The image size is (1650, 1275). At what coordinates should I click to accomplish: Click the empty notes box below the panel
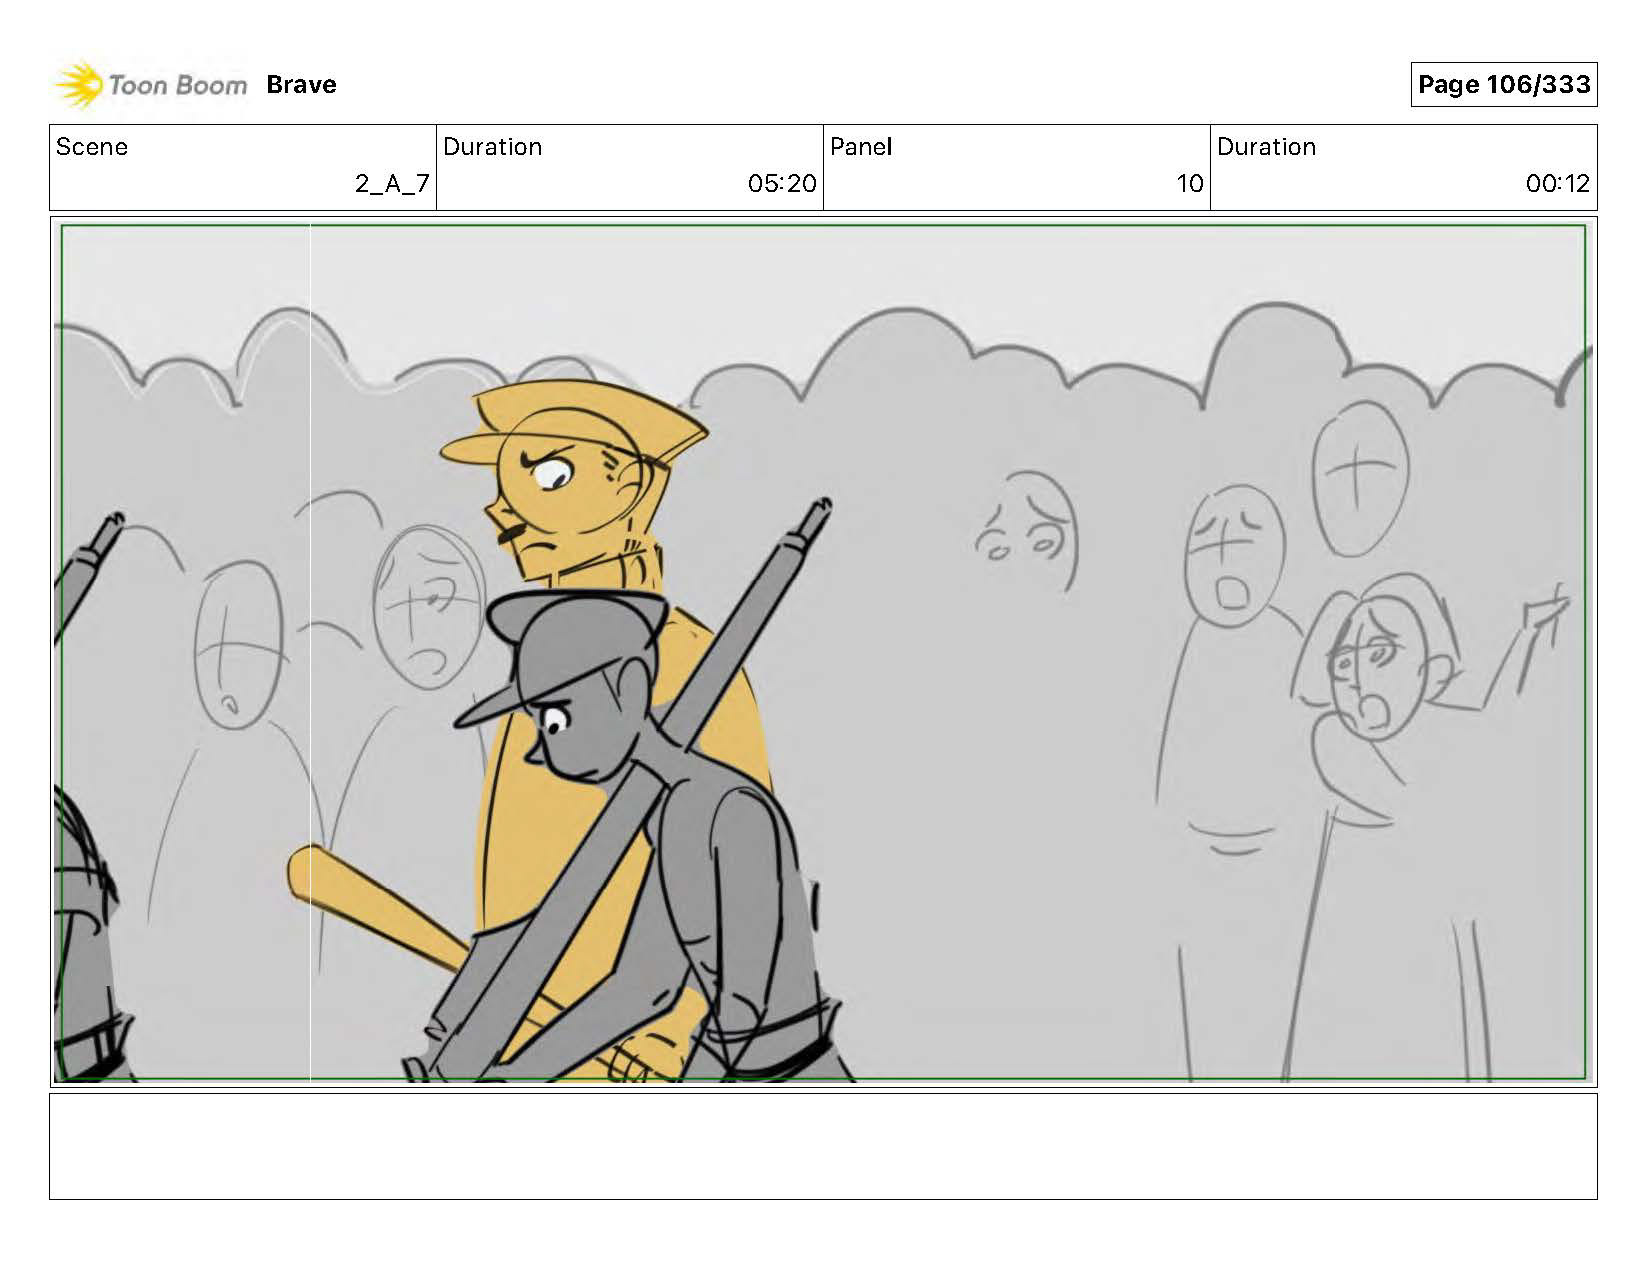pyautogui.click(x=823, y=1146)
